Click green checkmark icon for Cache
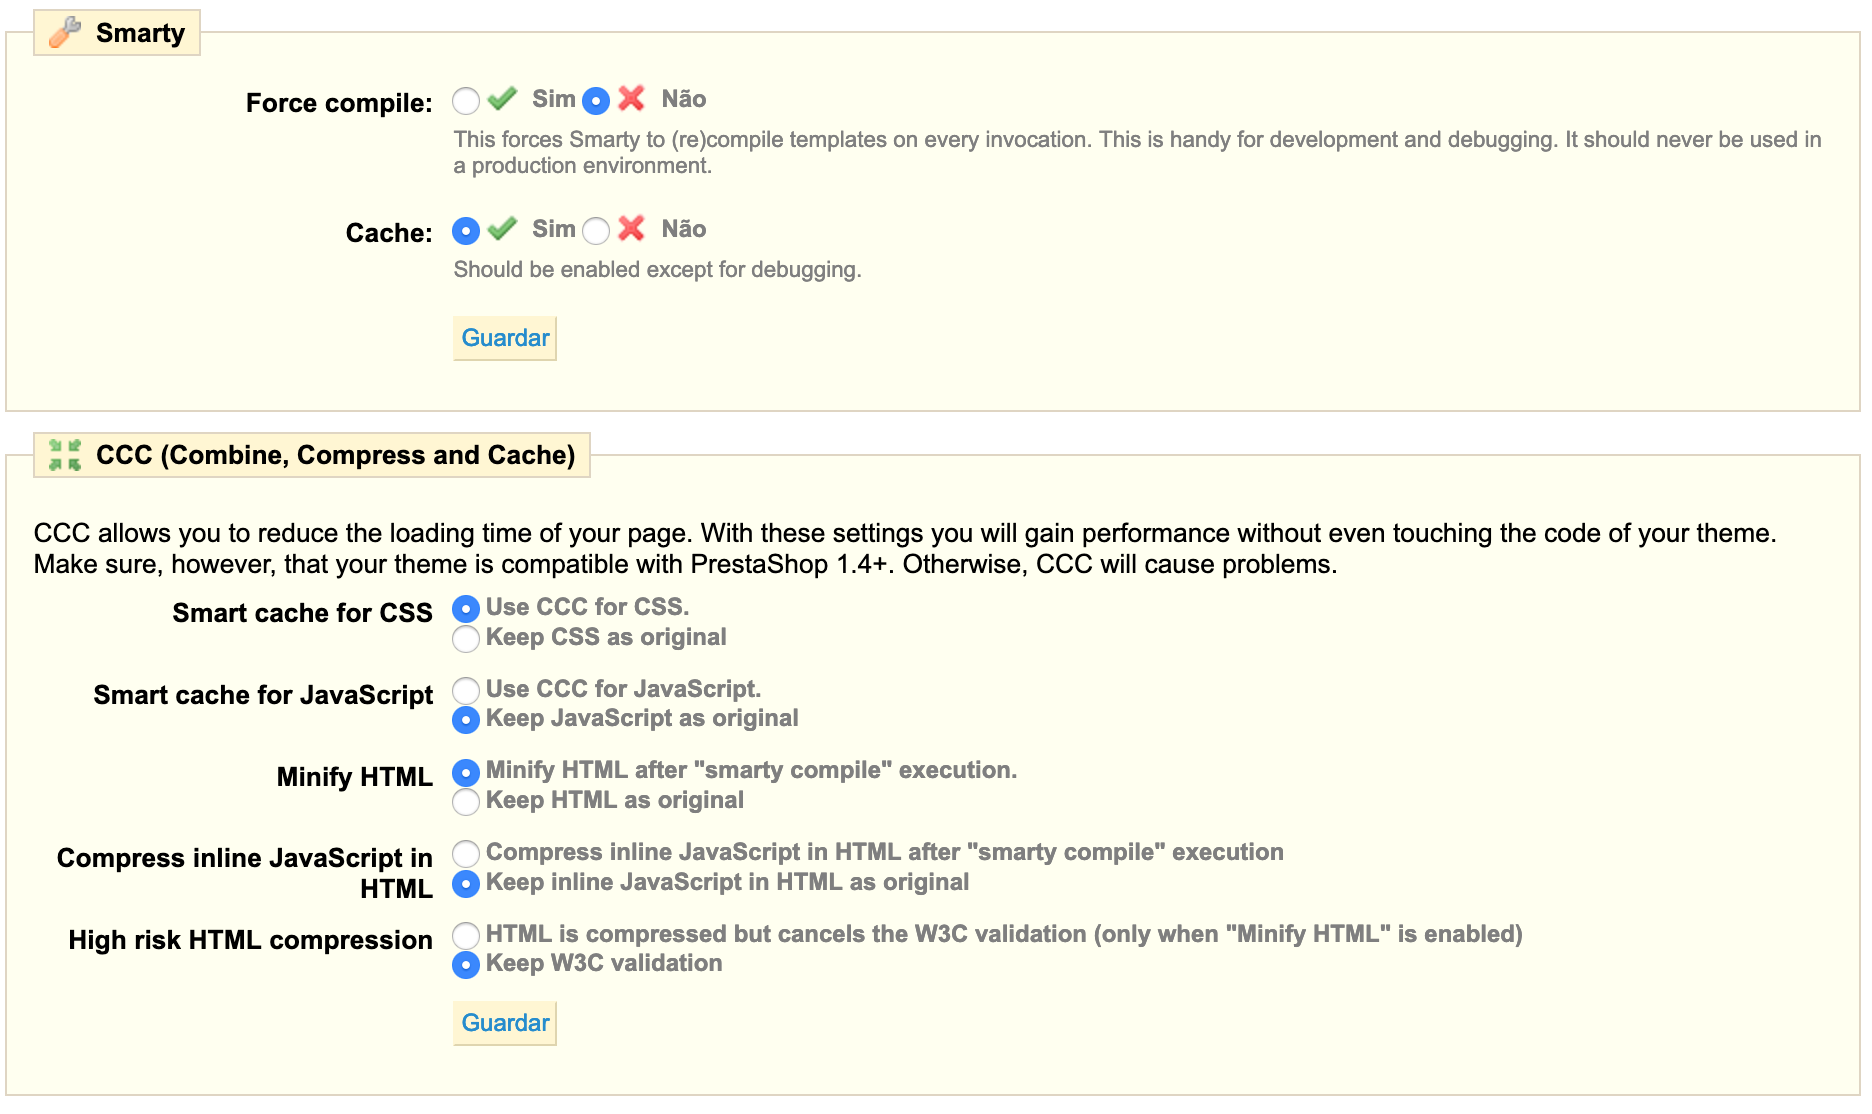This screenshot has width=1872, height=1114. 502,229
